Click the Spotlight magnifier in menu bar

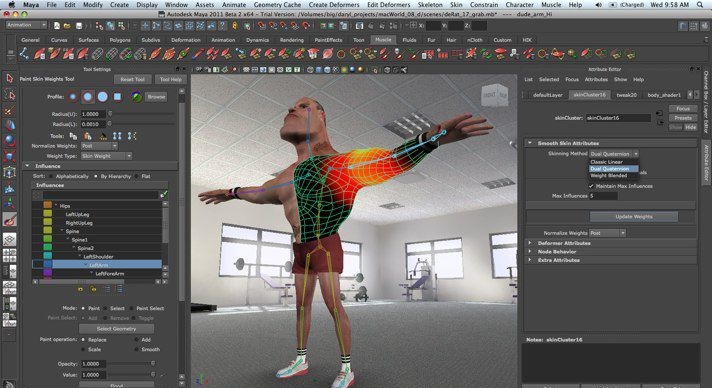click(700, 5)
